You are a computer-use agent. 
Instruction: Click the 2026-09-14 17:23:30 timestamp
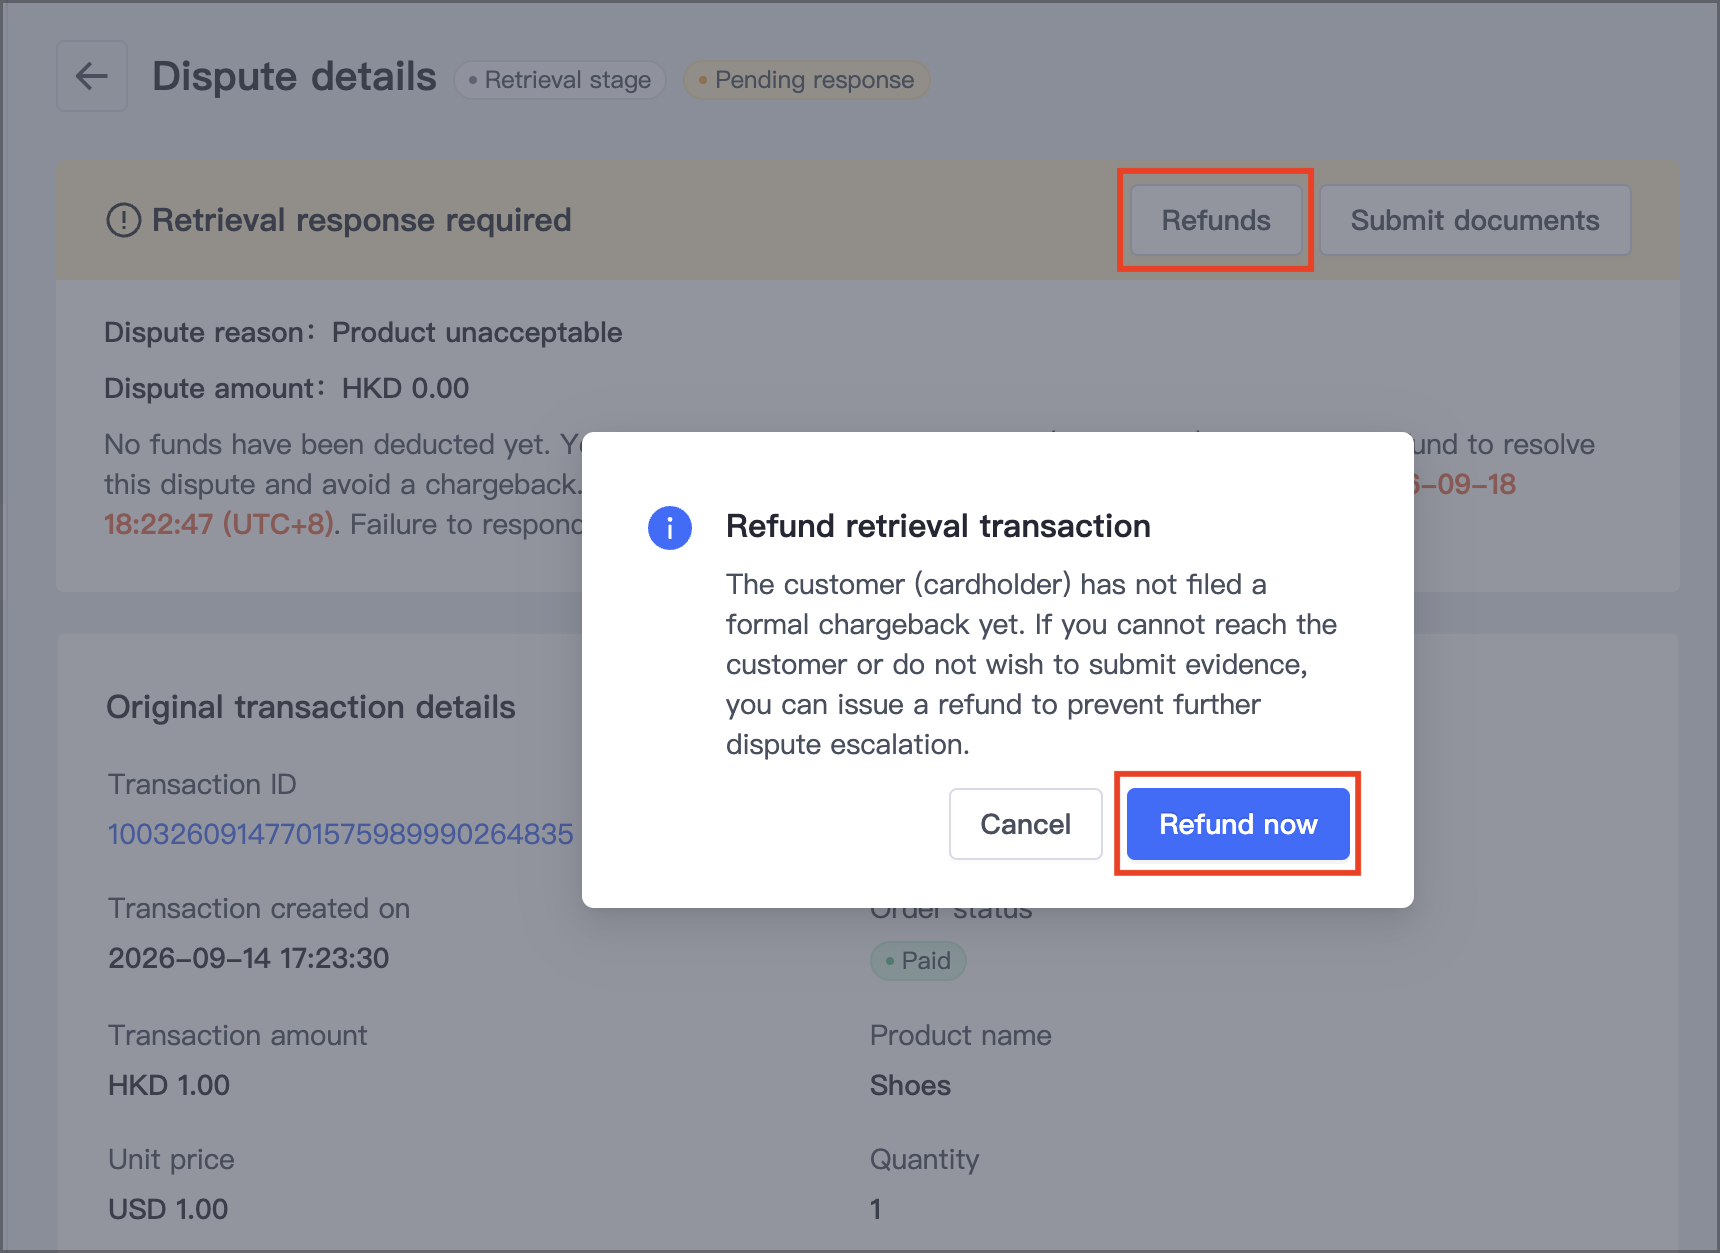pos(248,958)
